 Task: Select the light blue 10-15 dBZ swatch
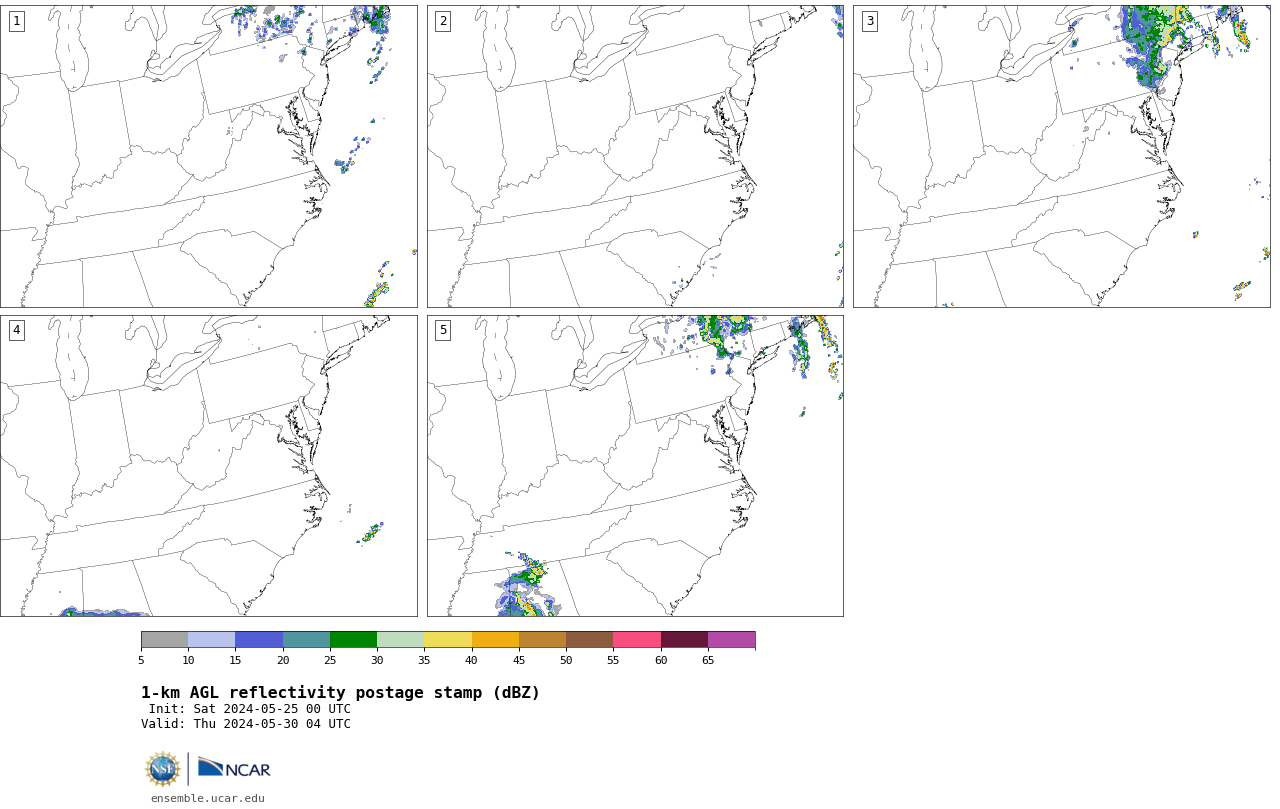click(x=212, y=640)
